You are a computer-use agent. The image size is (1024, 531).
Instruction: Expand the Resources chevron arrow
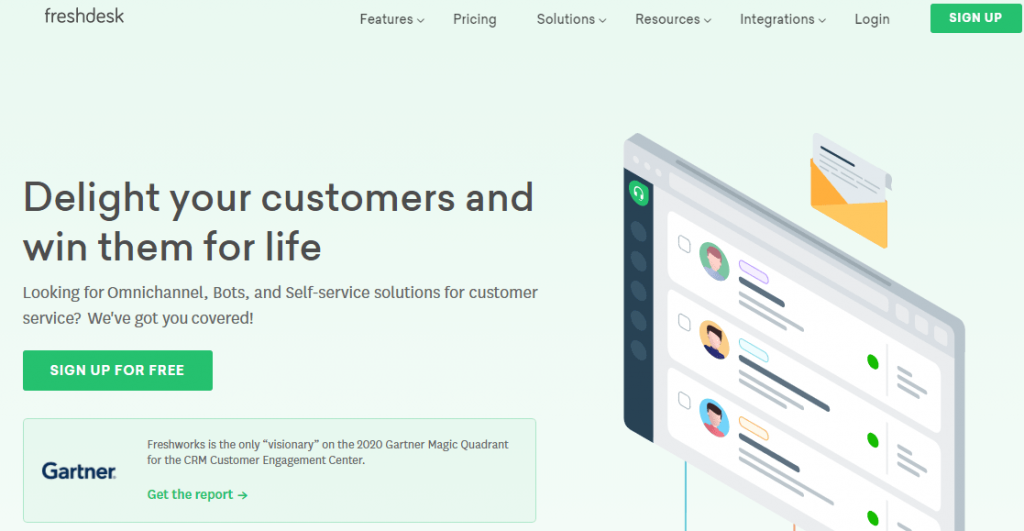click(707, 21)
